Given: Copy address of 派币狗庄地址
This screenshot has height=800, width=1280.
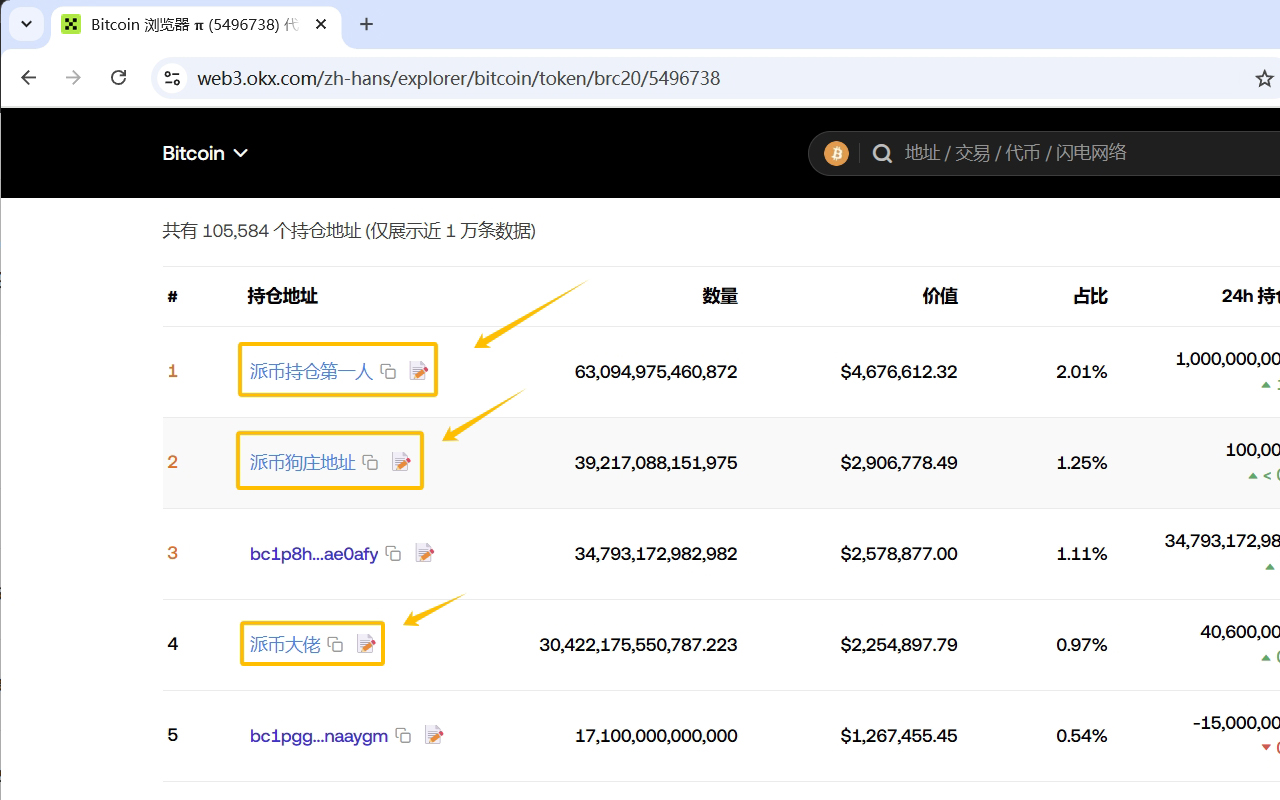Looking at the screenshot, I should (370, 462).
